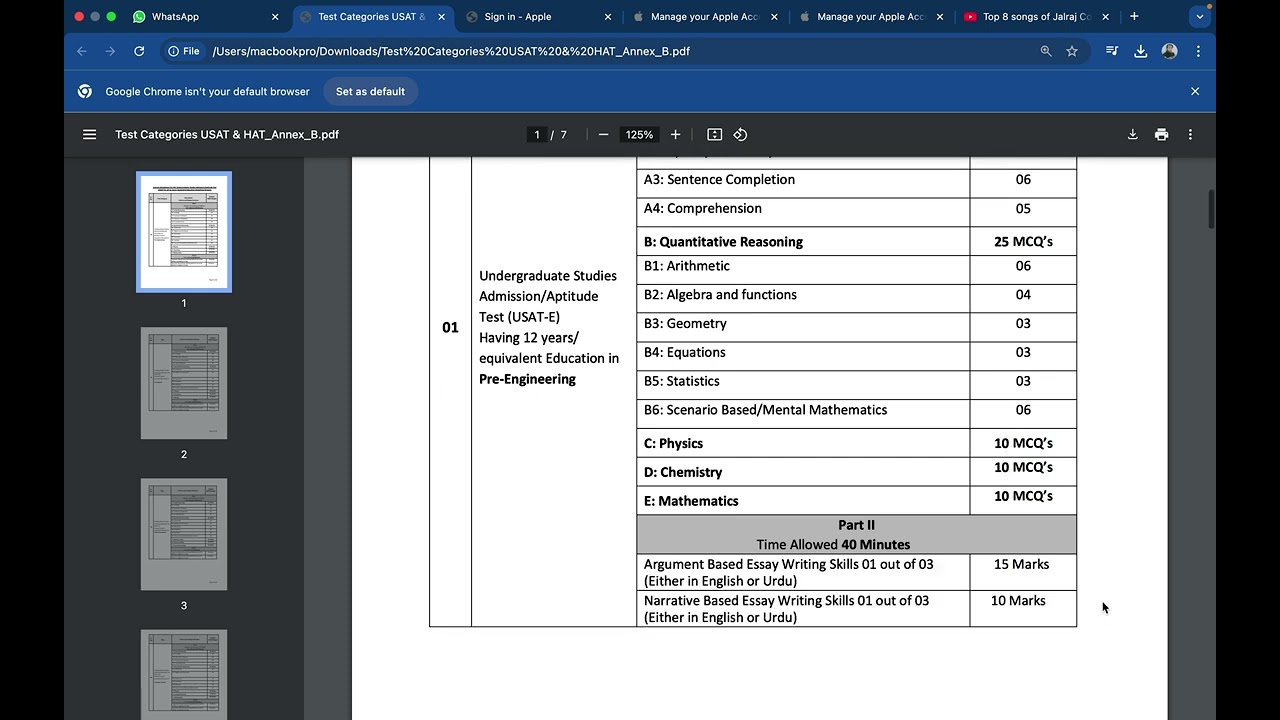Image resolution: width=1280 pixels, height=720 pixels.
Task: Open the zoom magnifier icon in address bar
Action: (x=1046, y=51)
